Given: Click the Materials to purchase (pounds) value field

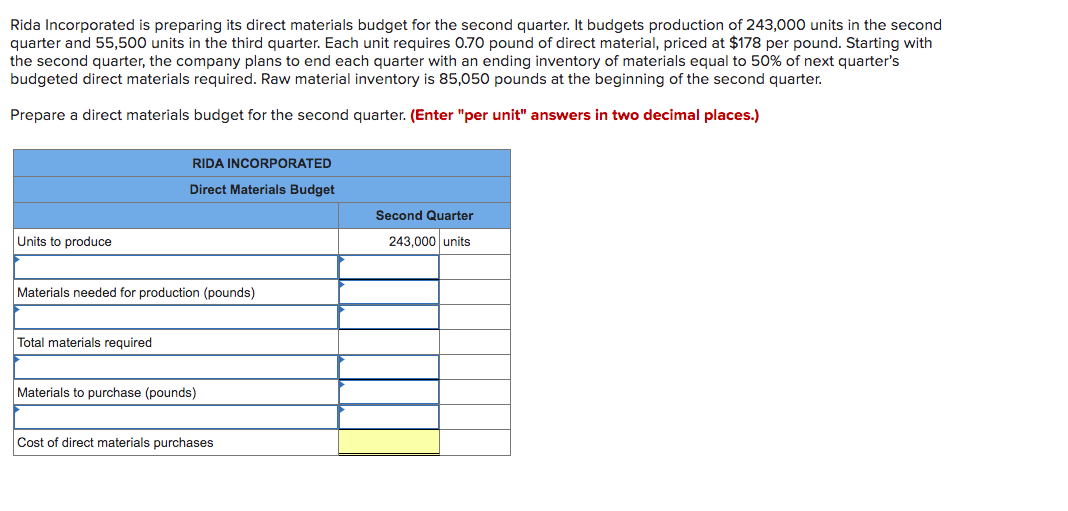Looking at the screenshot, I should [x=389, y=392].
